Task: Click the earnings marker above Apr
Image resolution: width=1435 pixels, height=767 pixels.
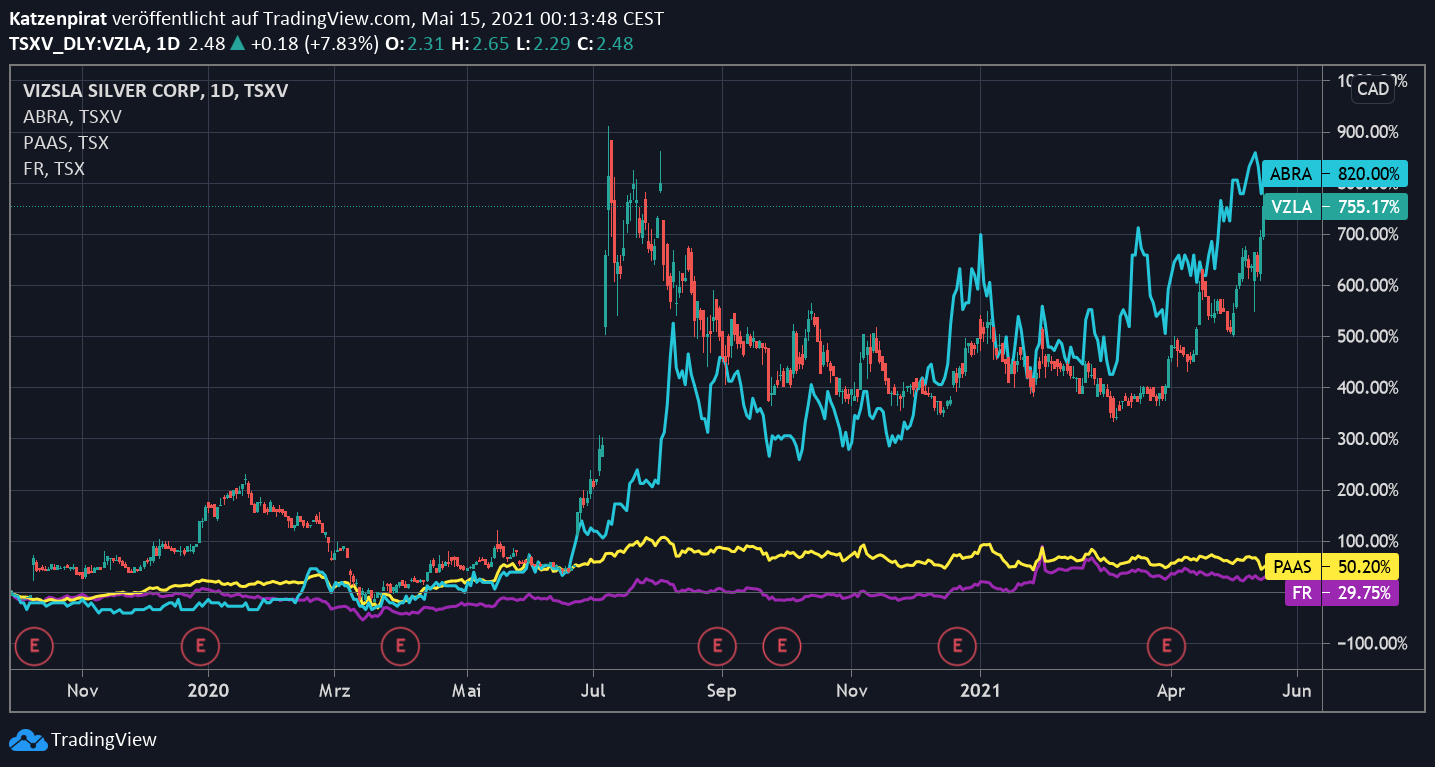Action: tap(1166, 645)
